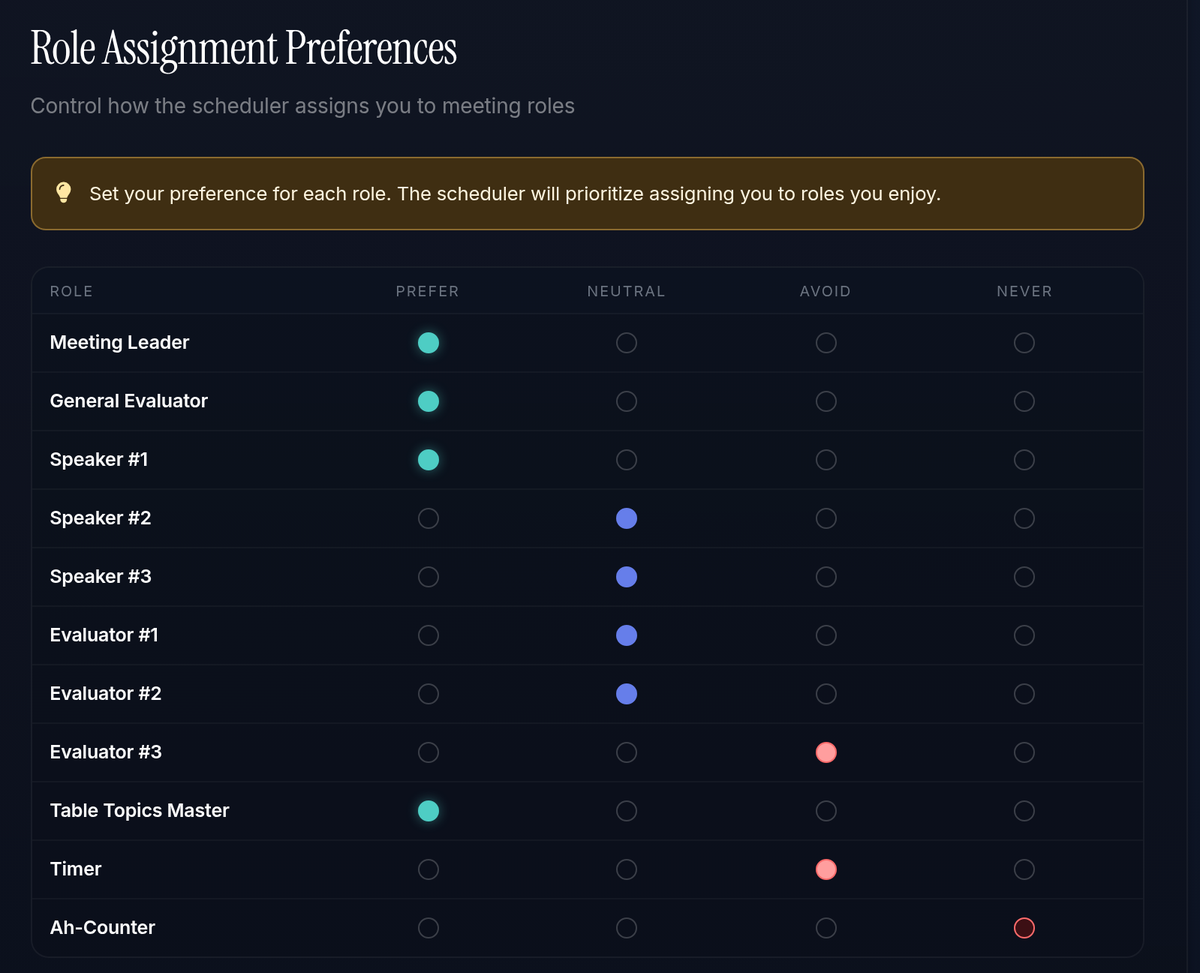Set Evaluator #1 to Never

[1024, 635]
